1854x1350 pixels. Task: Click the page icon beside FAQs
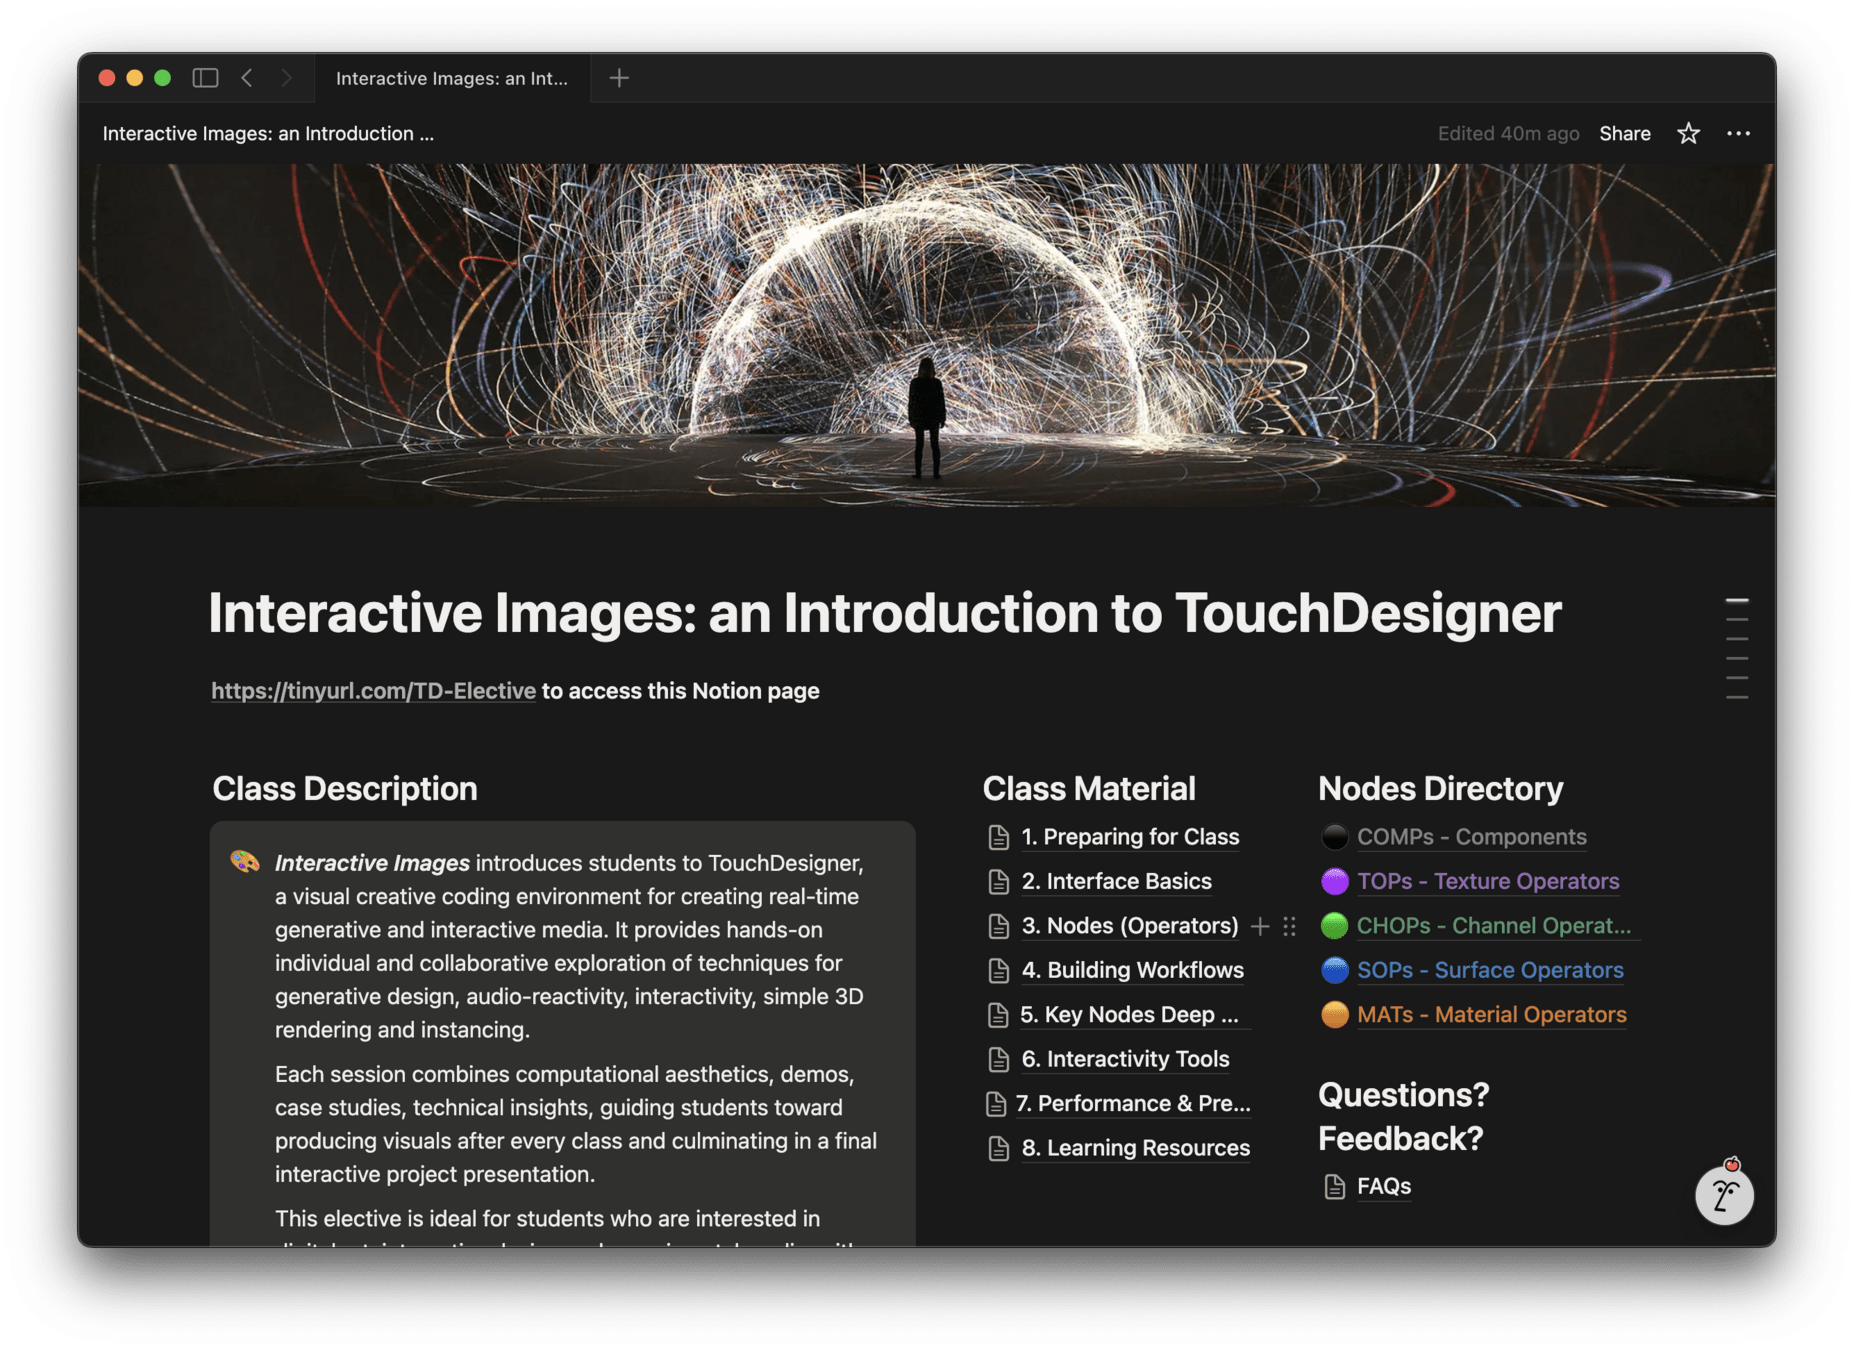coord(1334,1187)
